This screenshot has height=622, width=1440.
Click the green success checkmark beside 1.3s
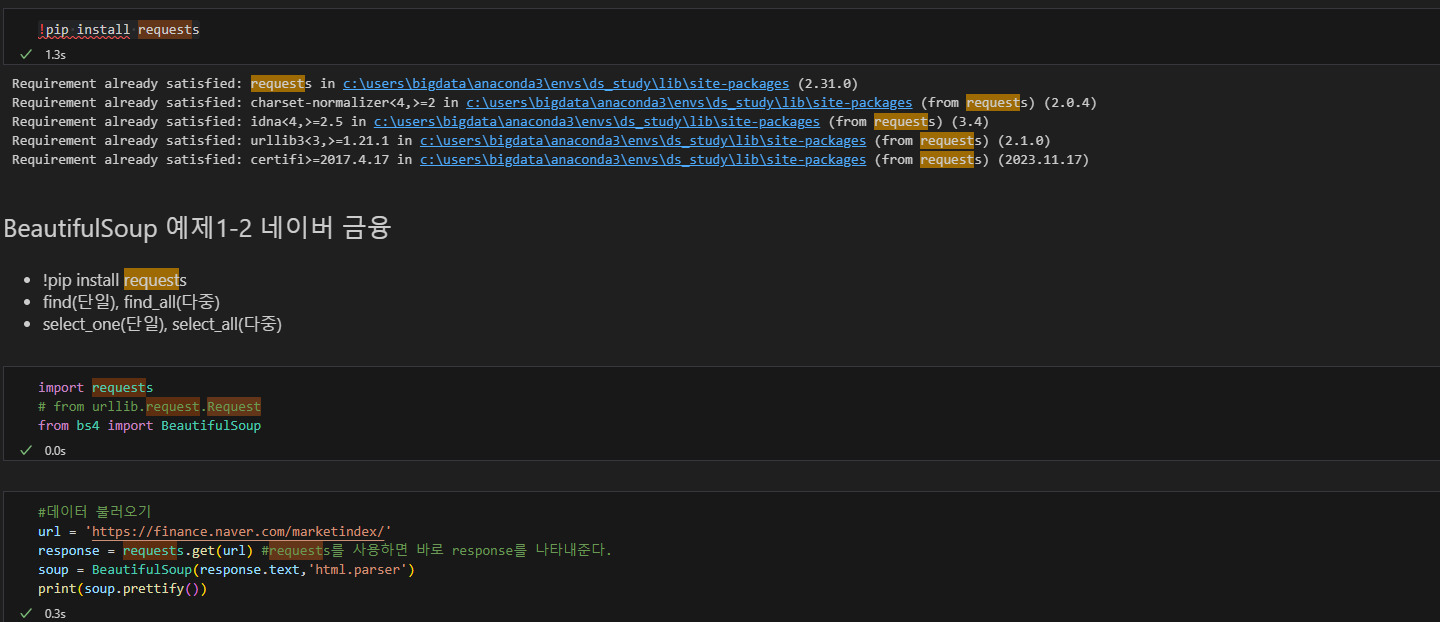click(26, 54)
